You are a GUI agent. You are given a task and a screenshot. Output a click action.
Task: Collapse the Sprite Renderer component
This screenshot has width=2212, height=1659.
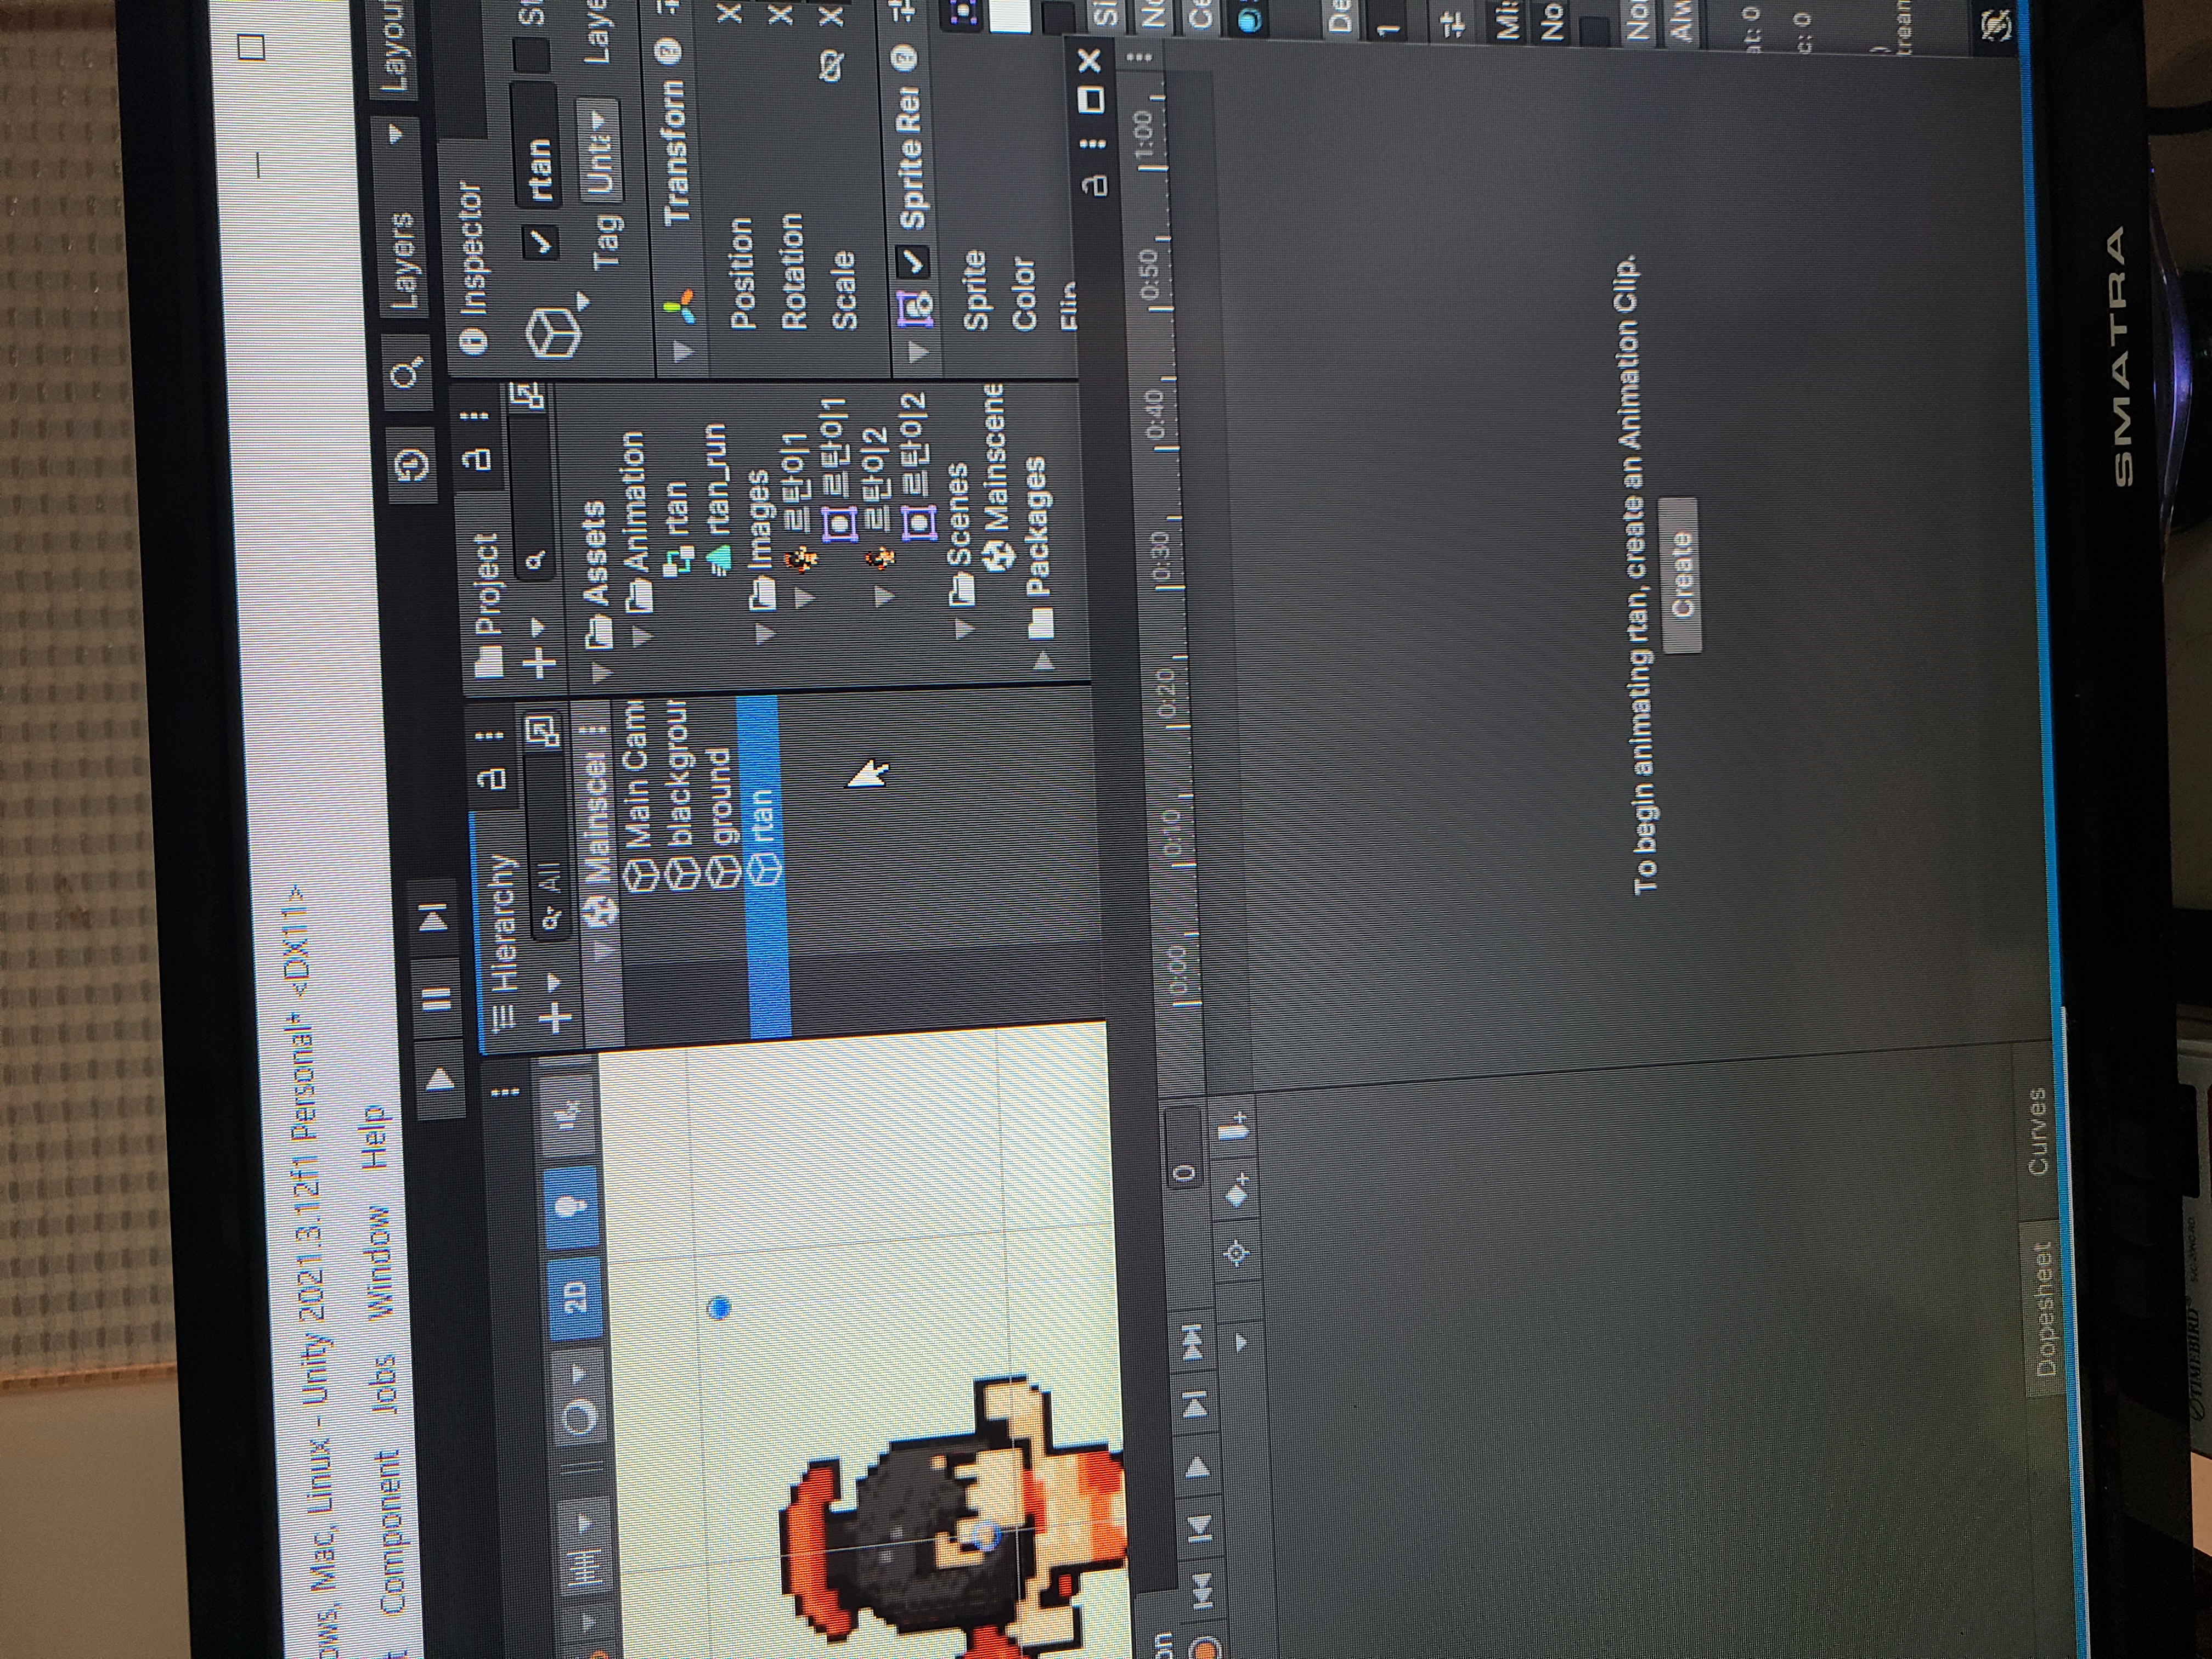point(919,351)
